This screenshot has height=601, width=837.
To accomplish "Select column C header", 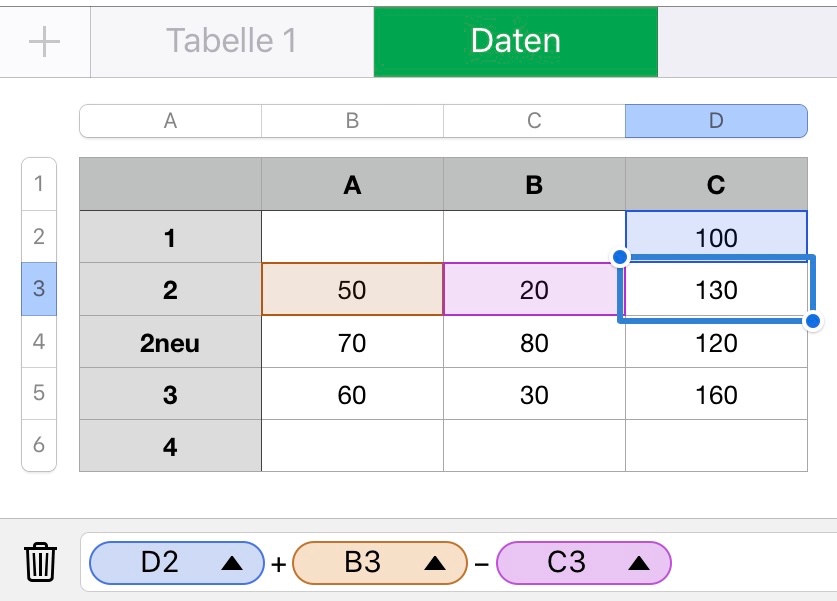I will pyautogui.click(x=534, y=121).
